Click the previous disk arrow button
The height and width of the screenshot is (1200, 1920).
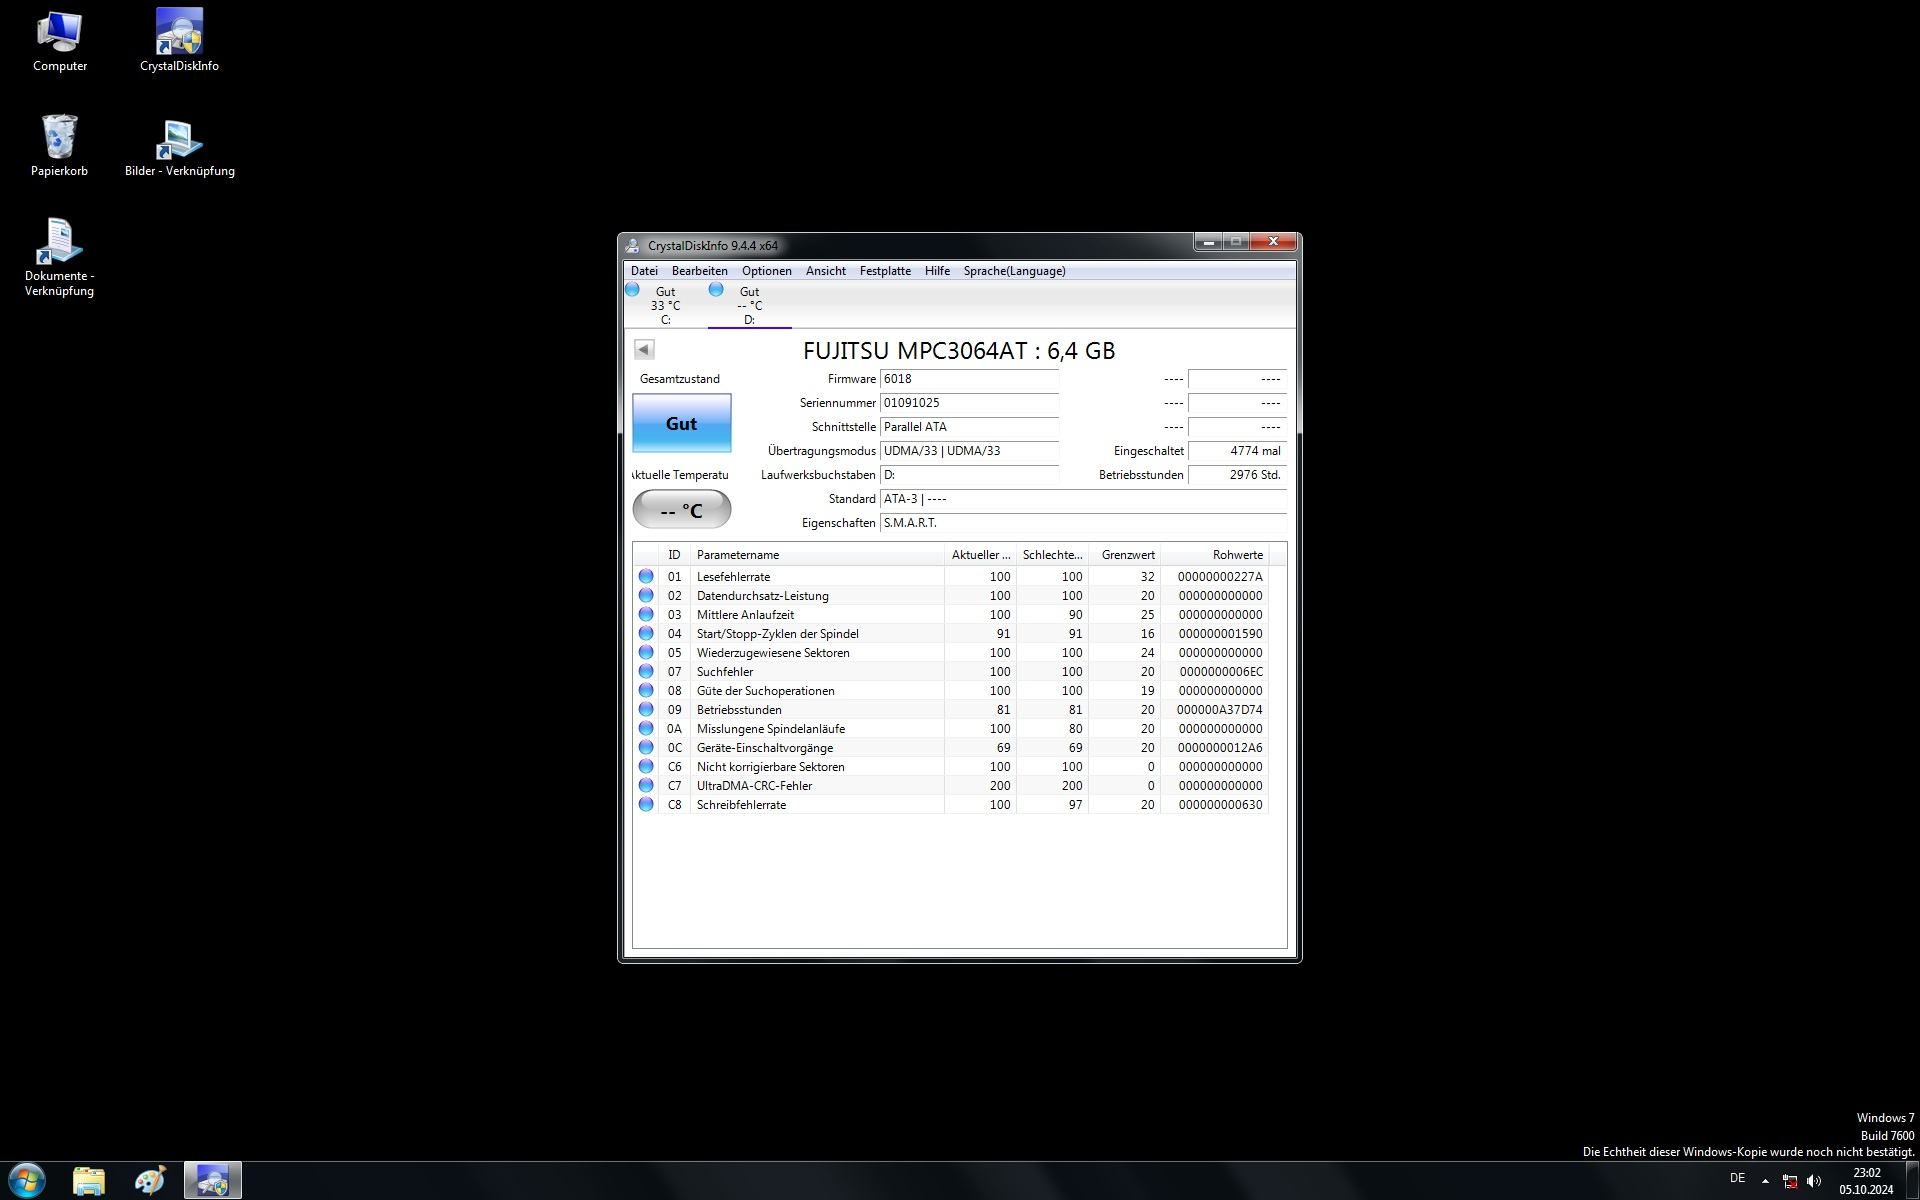(x=644, y=349)
